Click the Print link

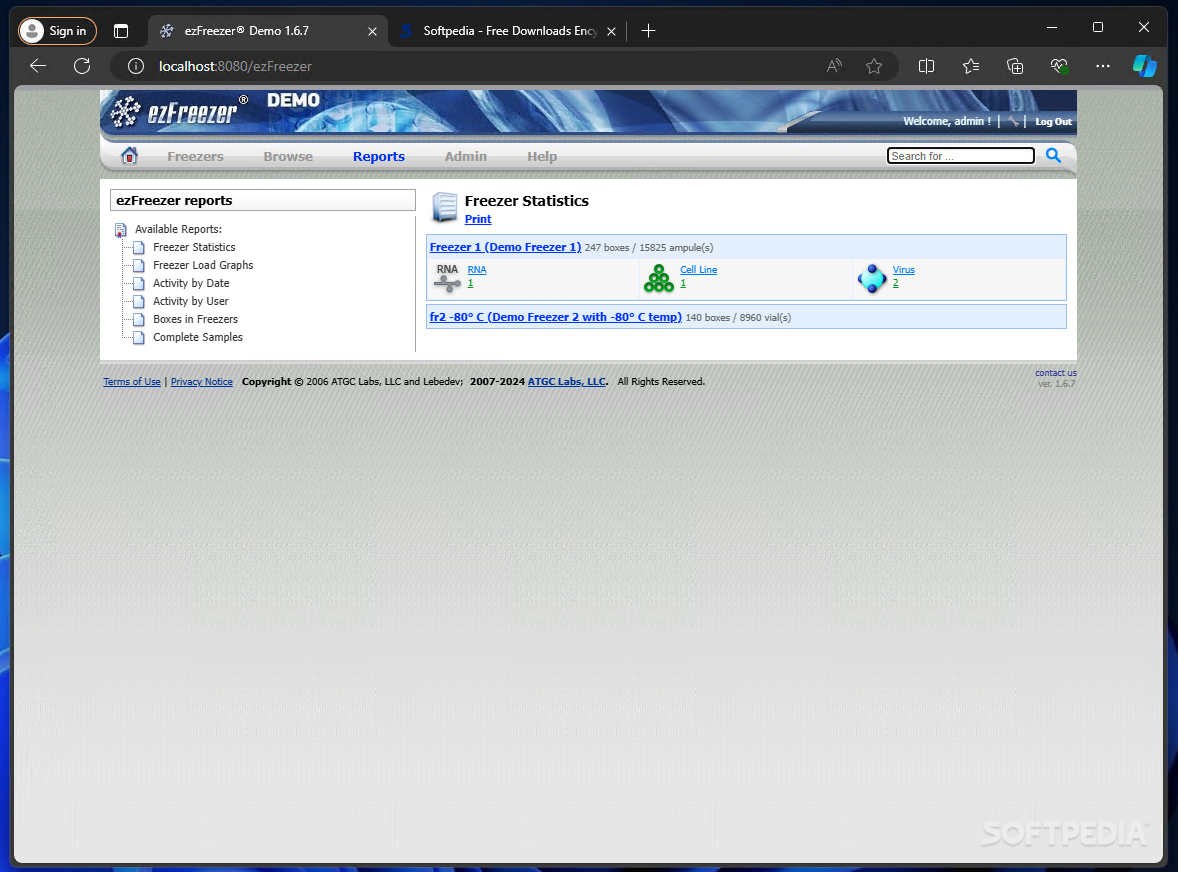pyautogui.click(x=478, y=219)
